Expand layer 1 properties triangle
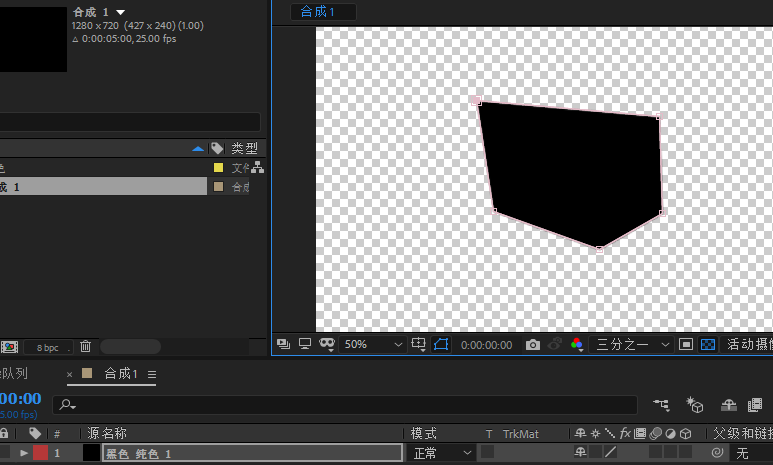The width and height of the screenshot is (773, 465). [x=24, y=453]
